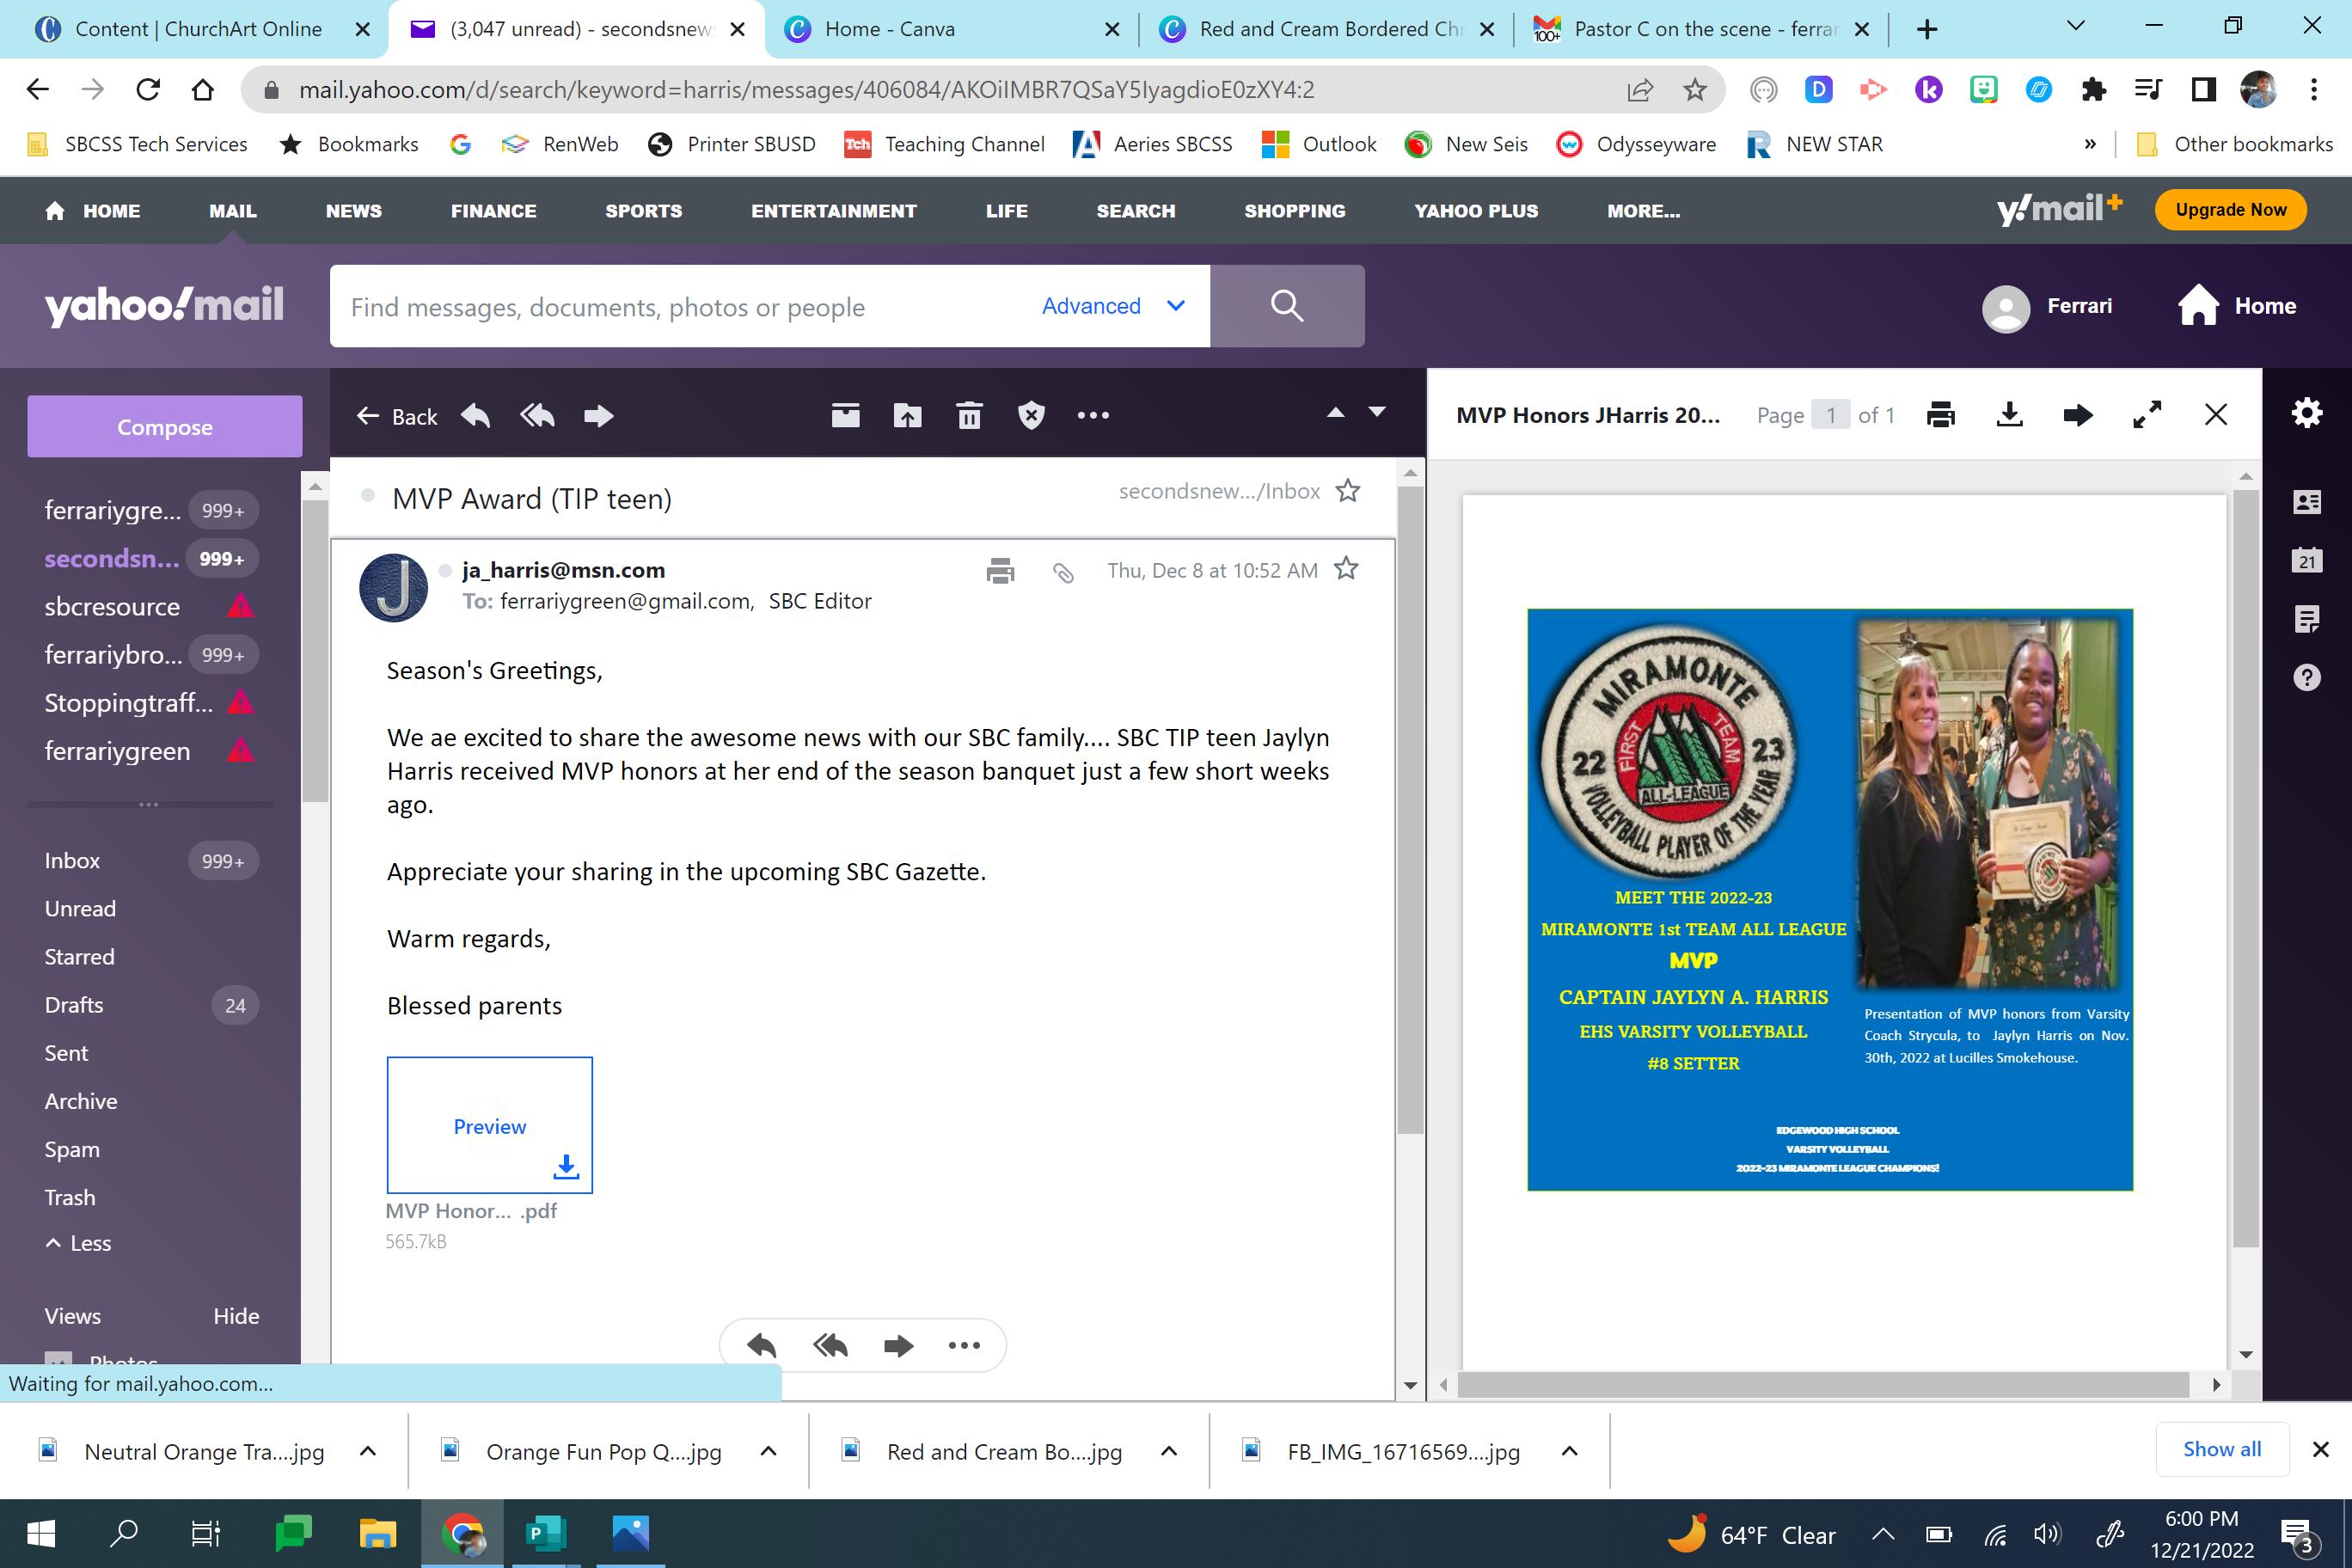Open the FINANCE menu item
Screen dimensions: 2352x1568
(493, 211)
